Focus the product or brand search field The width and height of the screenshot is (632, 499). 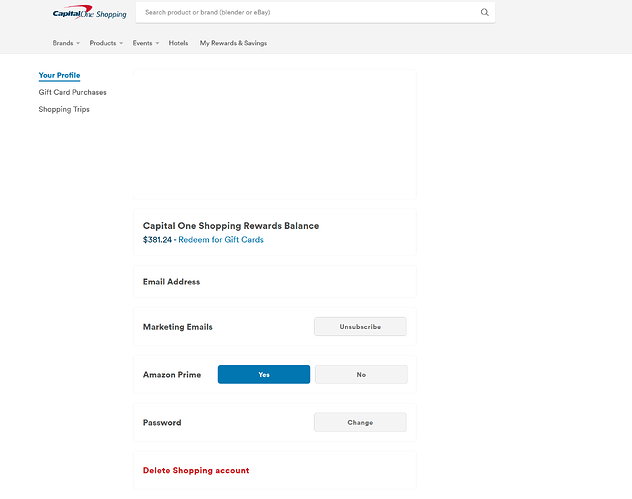pyautogui.click(x=315, y=12)
